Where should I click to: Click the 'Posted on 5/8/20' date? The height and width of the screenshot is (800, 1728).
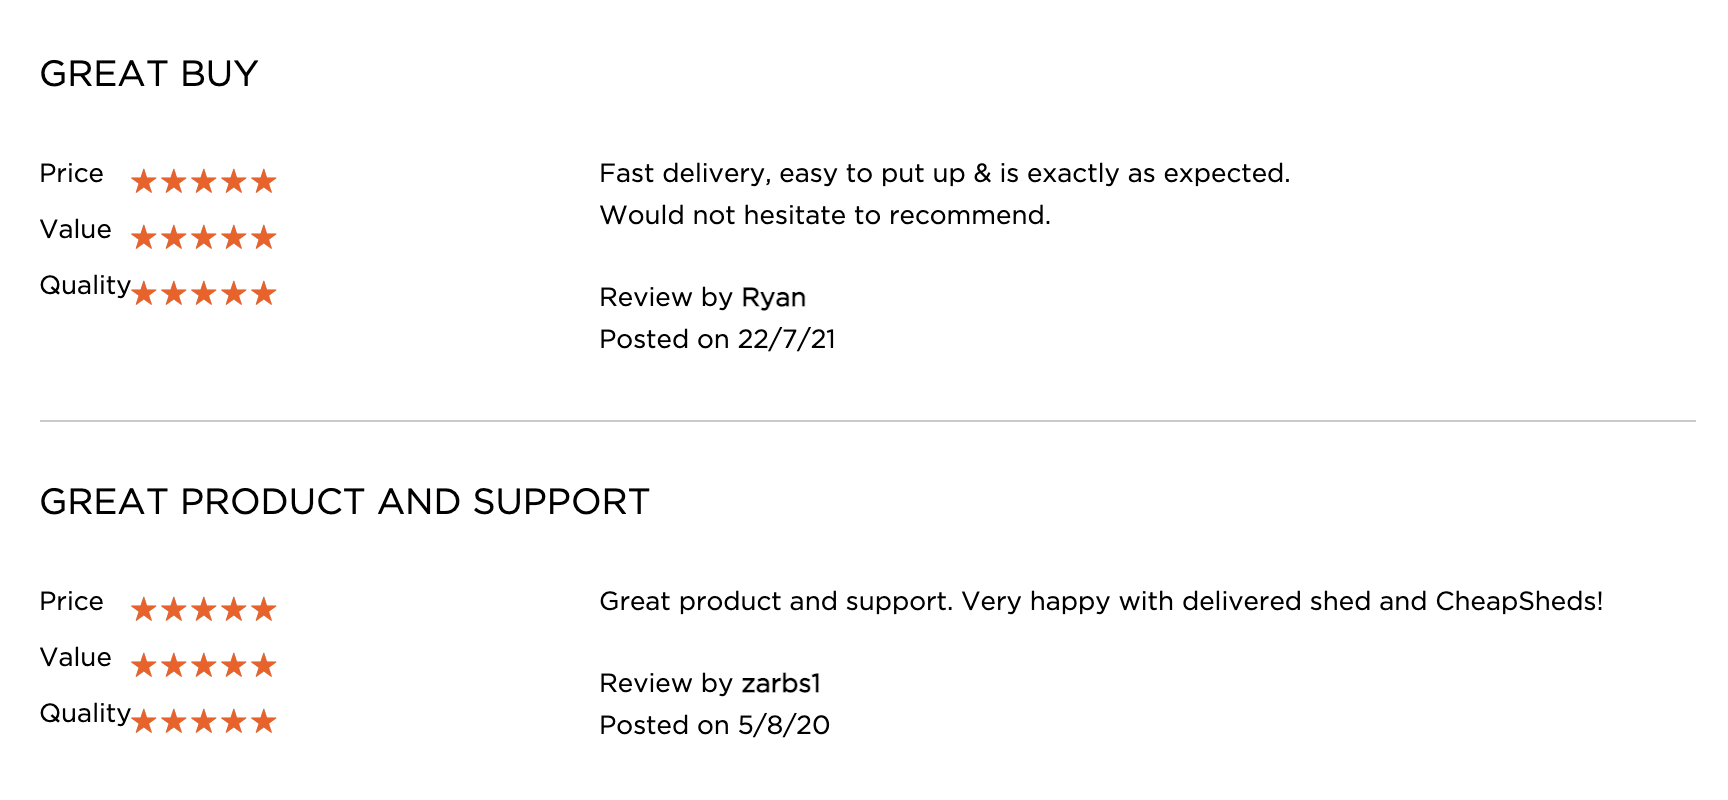[x=714, y=726]
